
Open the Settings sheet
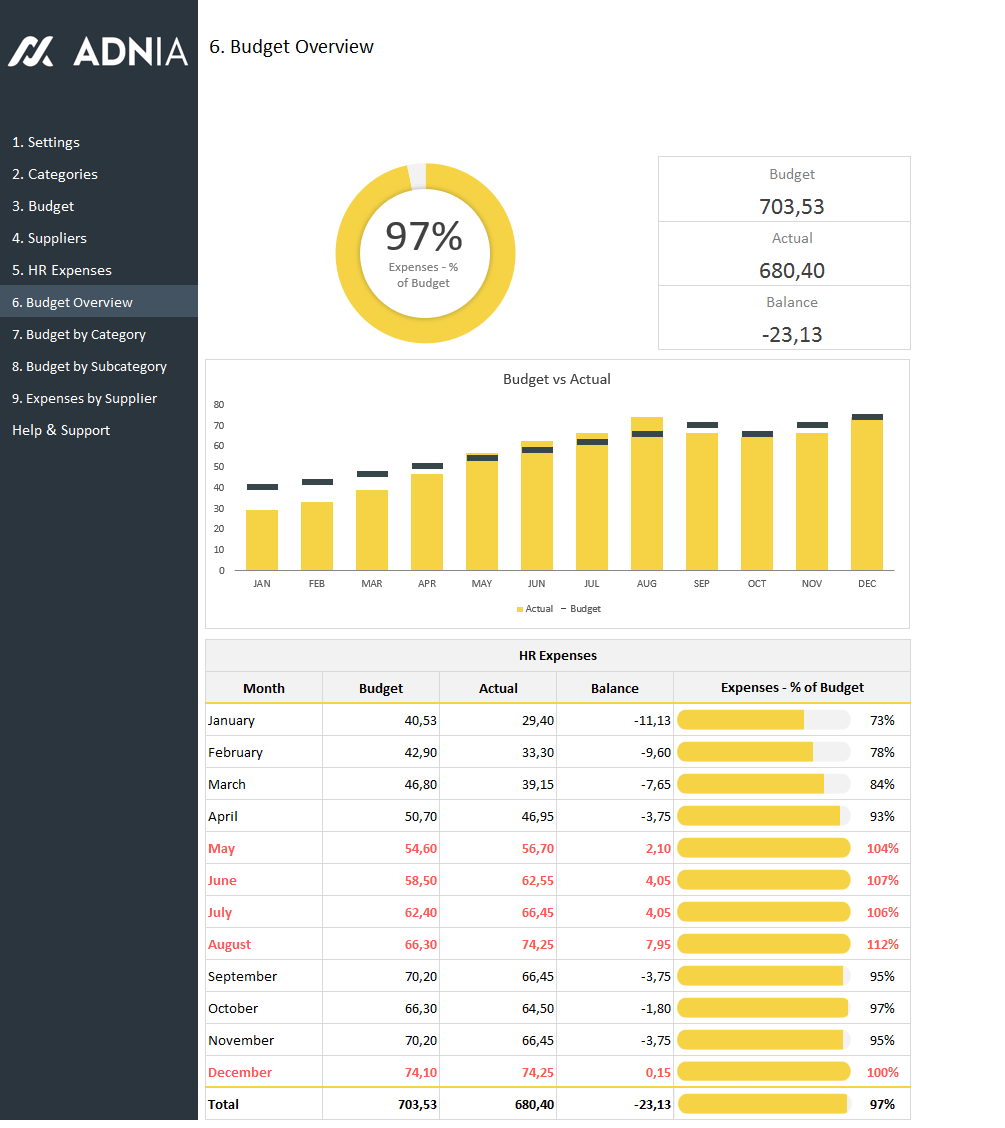(46, 142)
